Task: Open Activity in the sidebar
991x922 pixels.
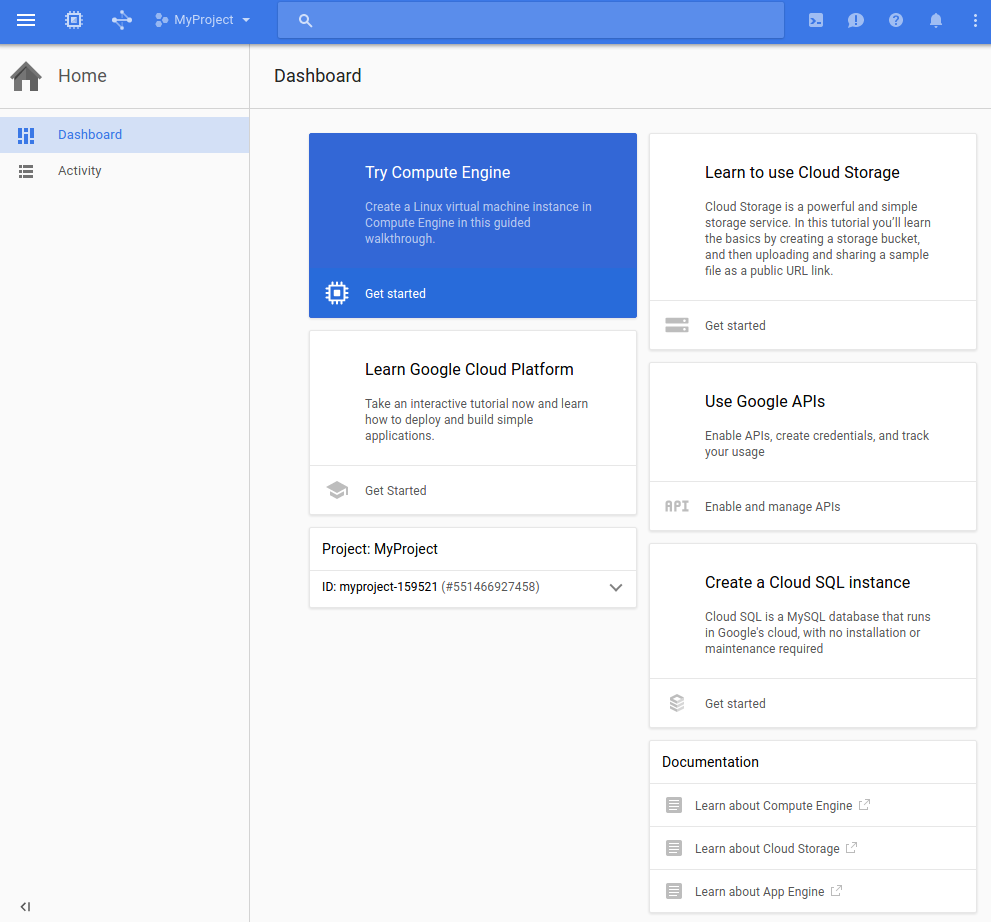Action: (79, 171)
